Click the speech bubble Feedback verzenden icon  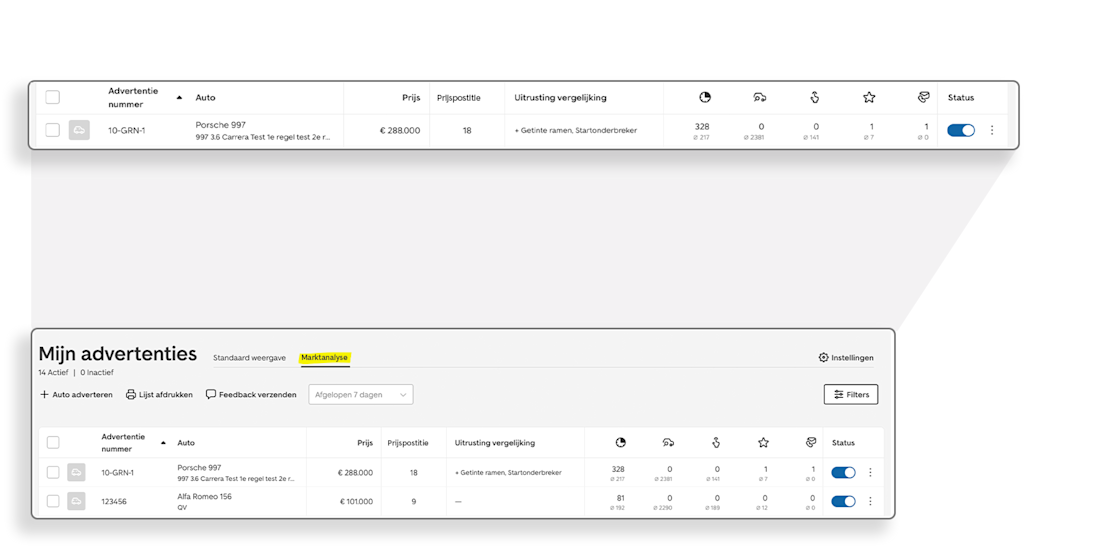tap(211, 395)
